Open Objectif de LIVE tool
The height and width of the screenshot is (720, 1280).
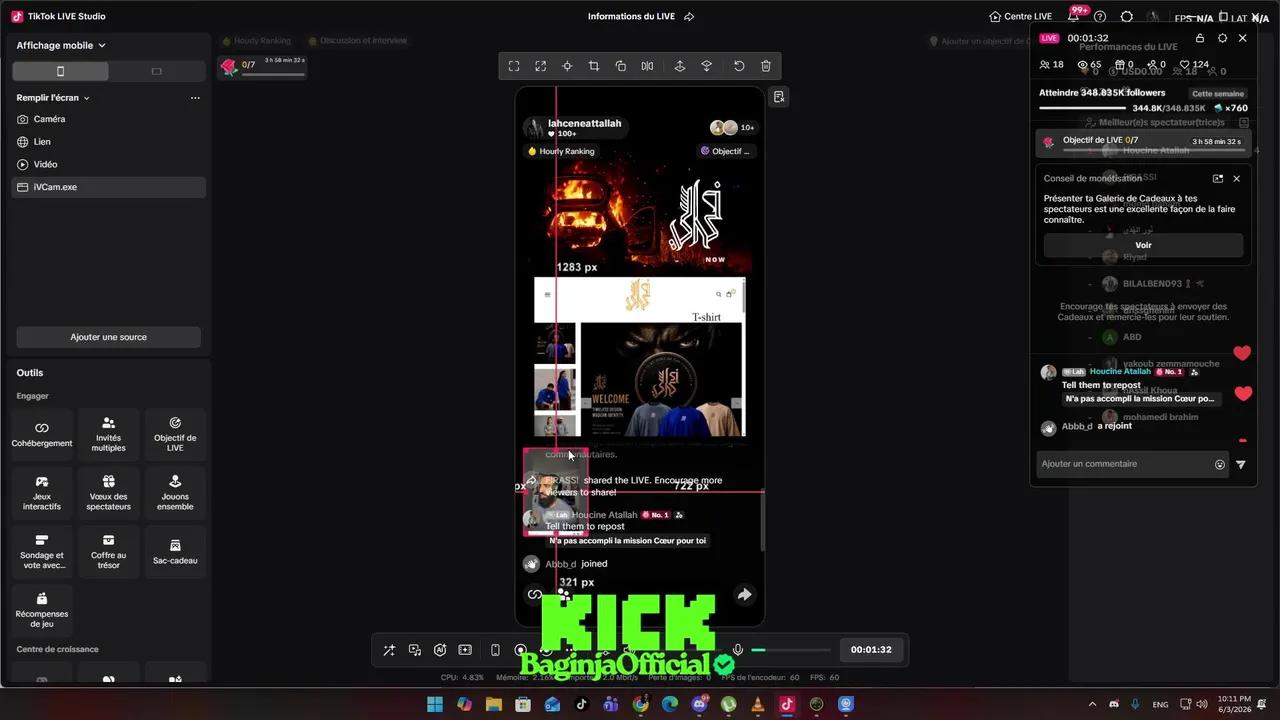(175, 434)
